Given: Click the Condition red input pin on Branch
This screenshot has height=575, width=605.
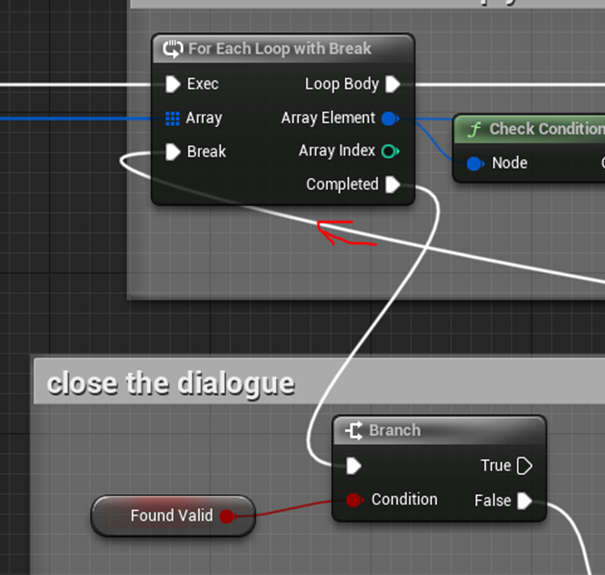Looking at the screenshot, I should (x=355, y=500).
